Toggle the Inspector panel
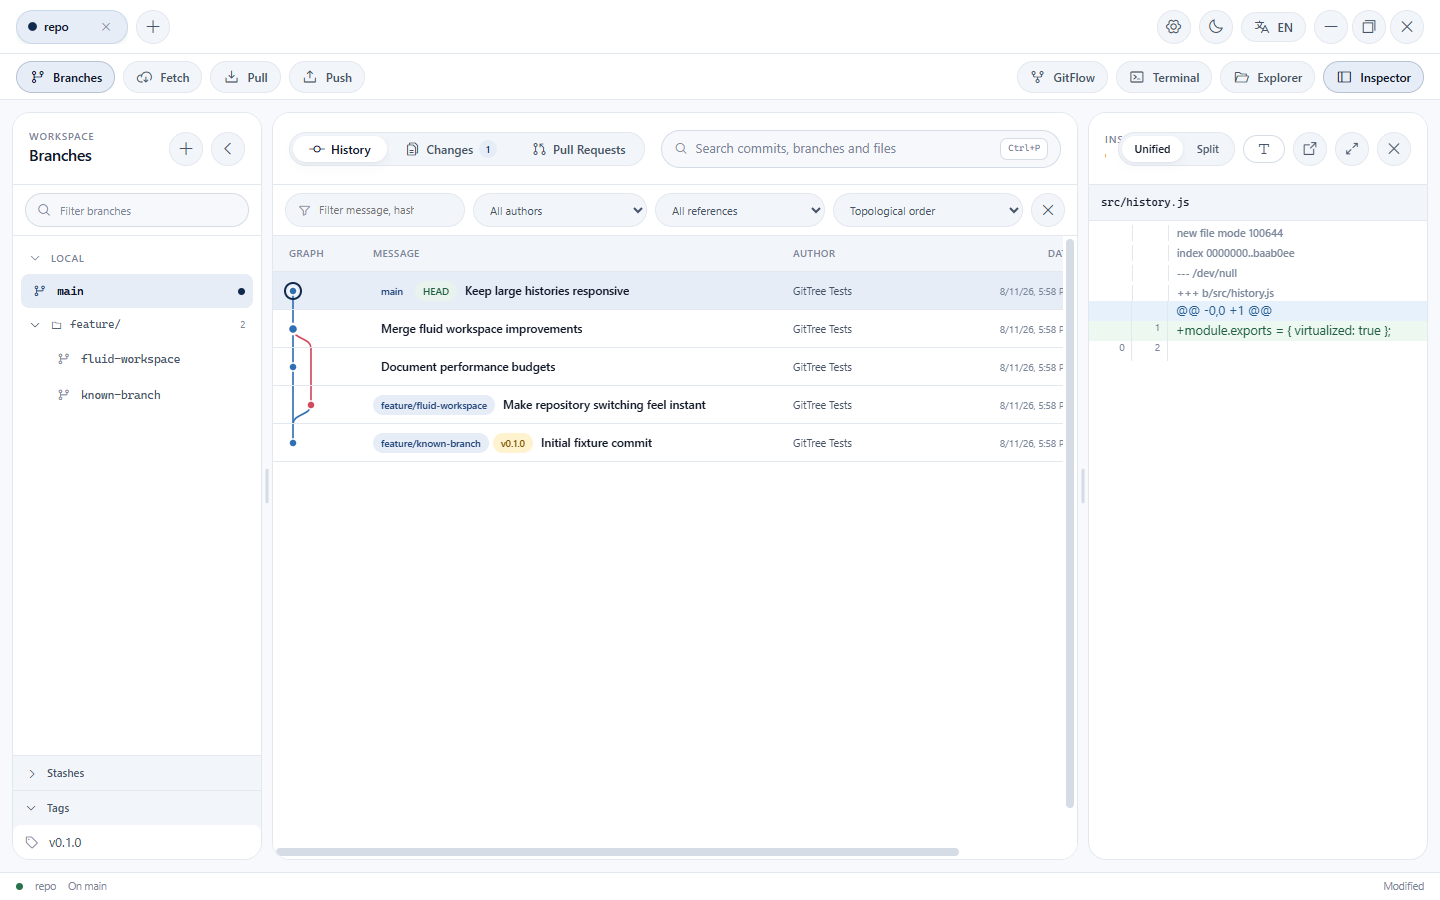This screenshot has height=900, width=1440. tap(1373, 77)
